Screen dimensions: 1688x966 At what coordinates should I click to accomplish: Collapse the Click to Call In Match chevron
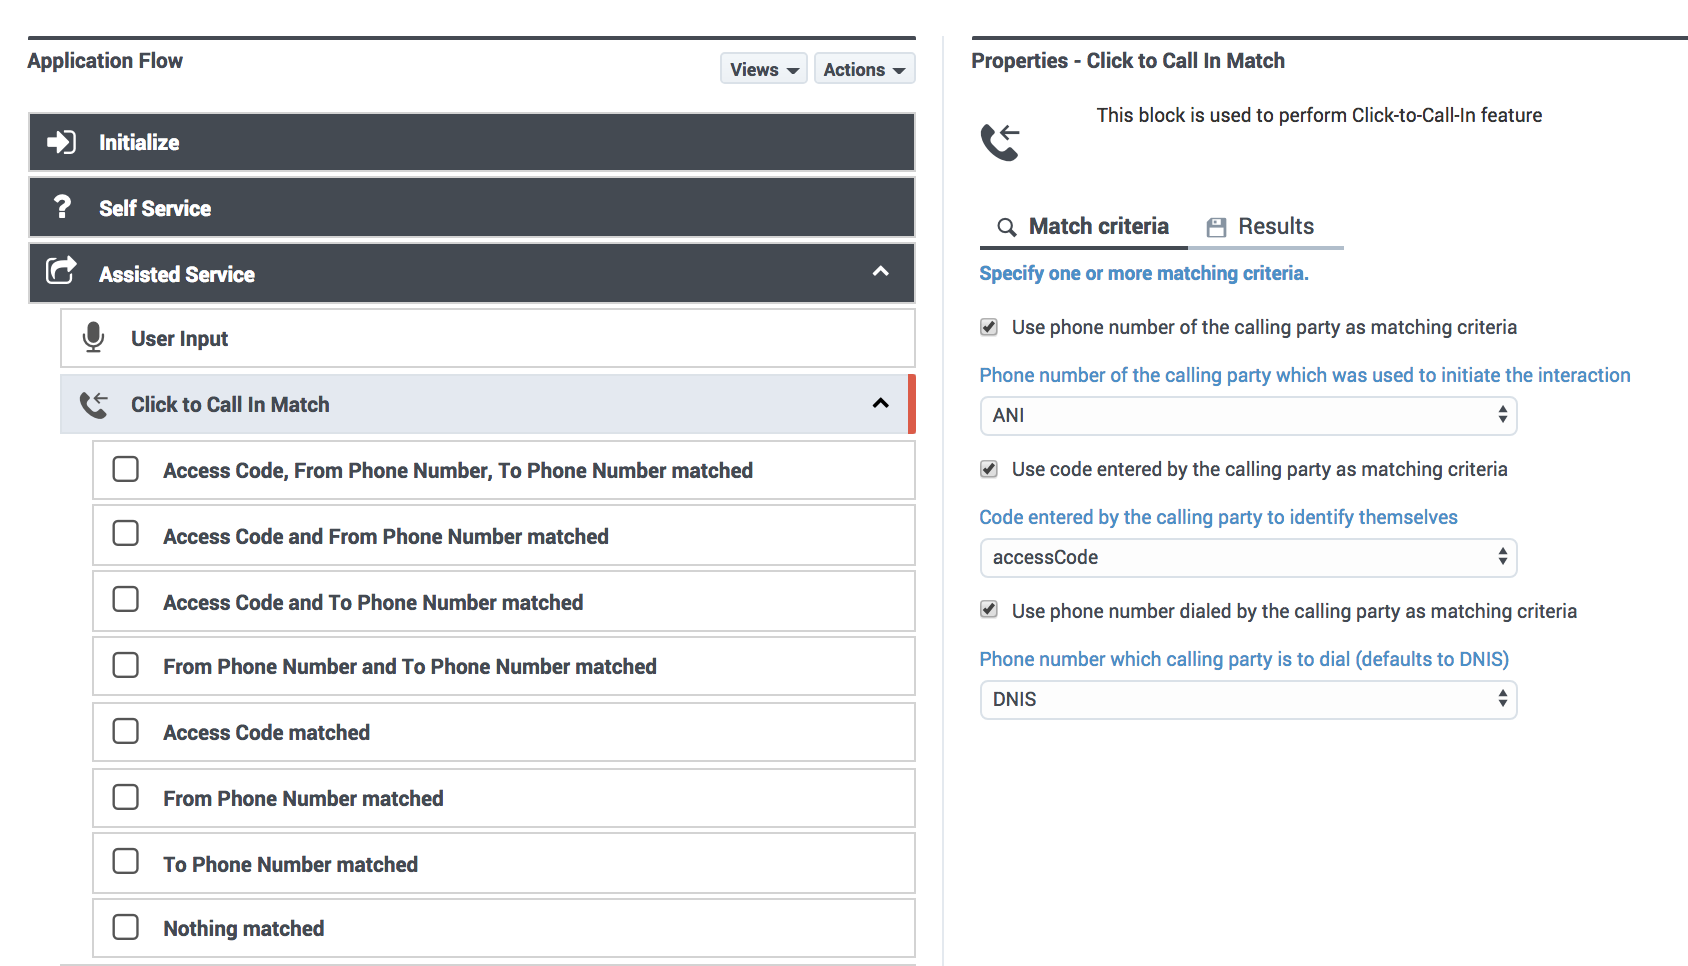(881, 403)
